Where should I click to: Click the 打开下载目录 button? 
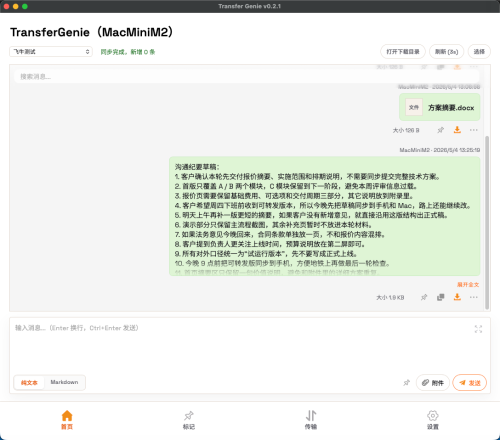(403, 52)
